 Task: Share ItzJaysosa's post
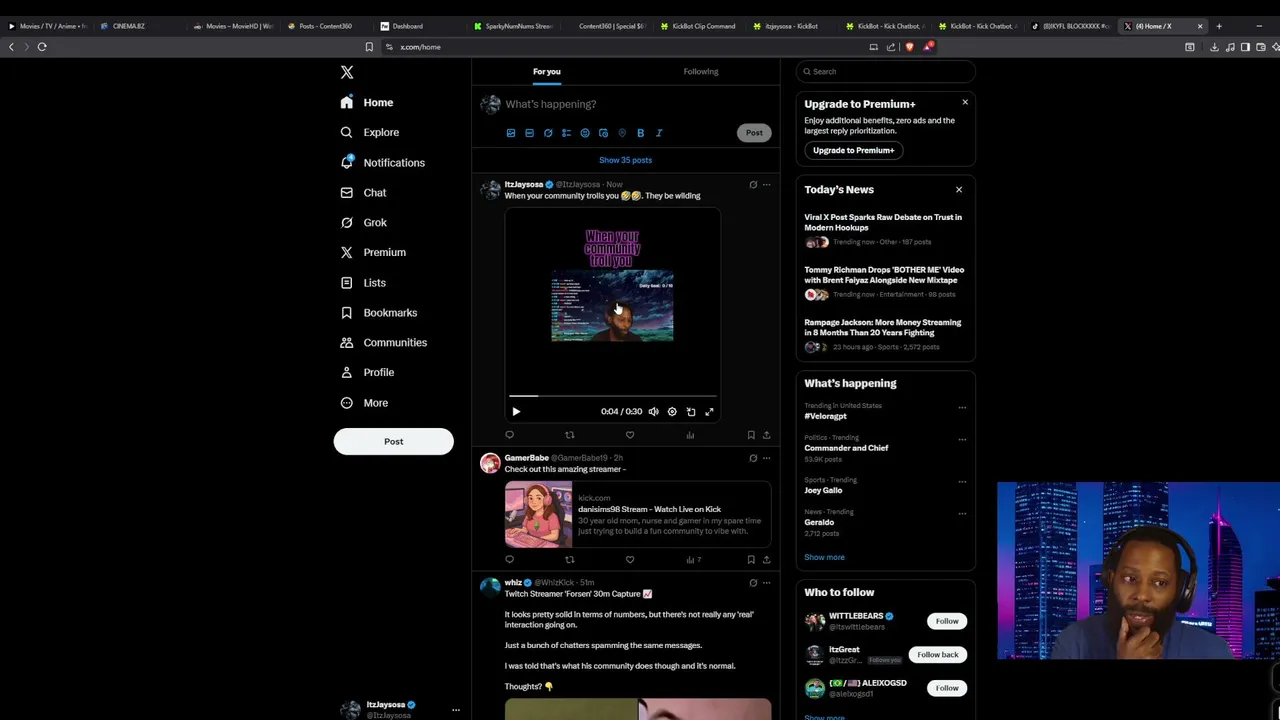(x=767, y=435)
